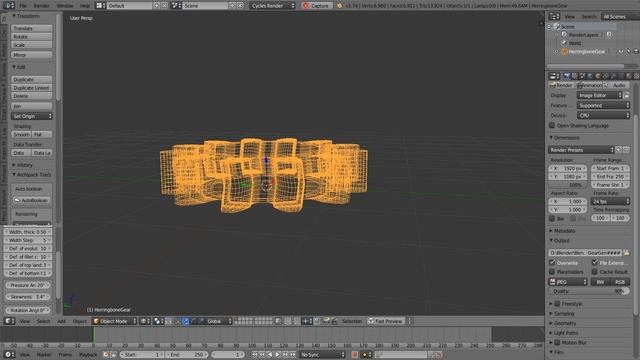
Task: Open Render Presets dropdown
Action: click(x=581, y=150)
